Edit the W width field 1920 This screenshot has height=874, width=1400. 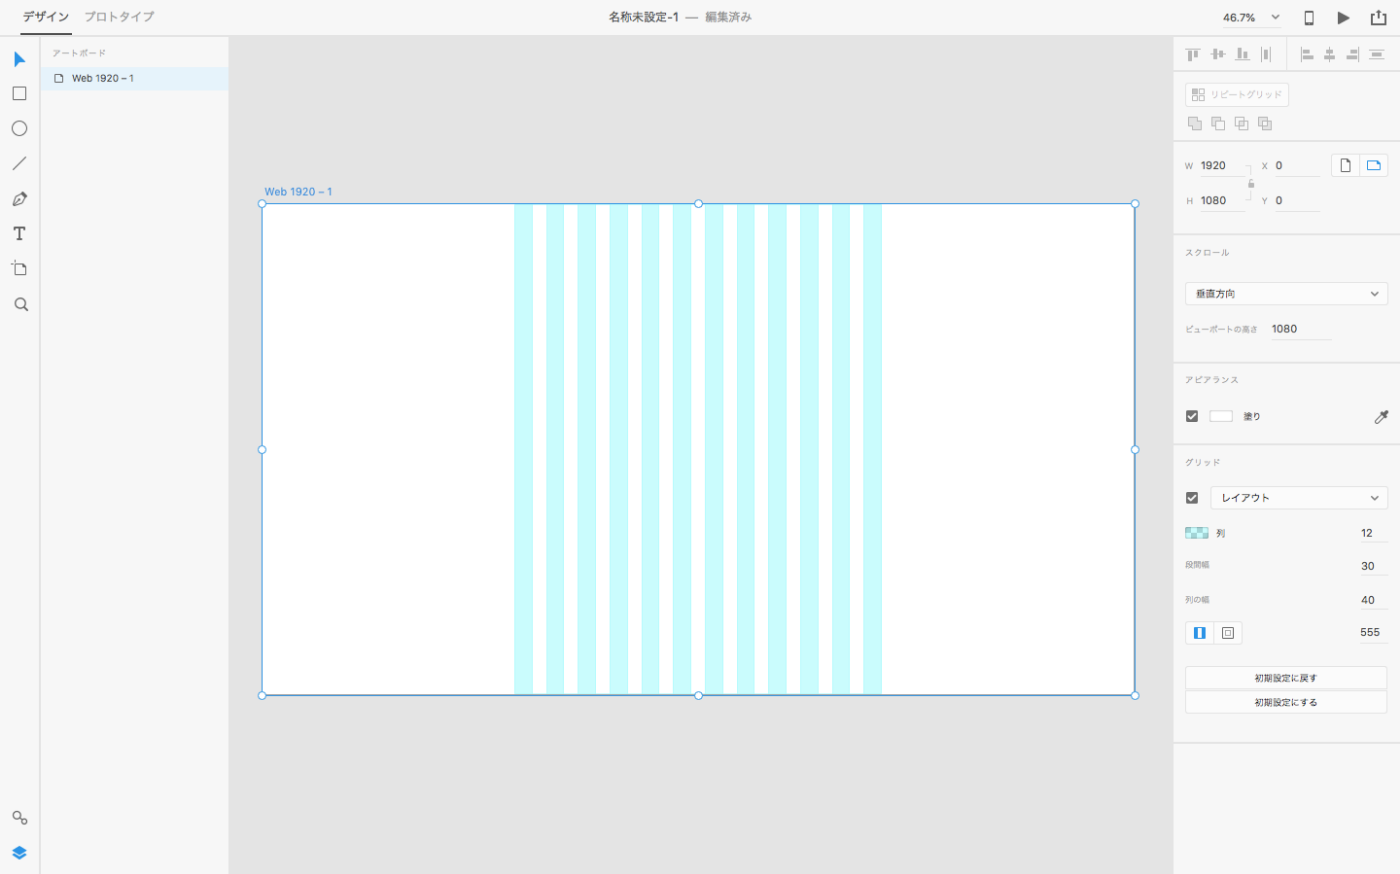(x=1222, y=166)
